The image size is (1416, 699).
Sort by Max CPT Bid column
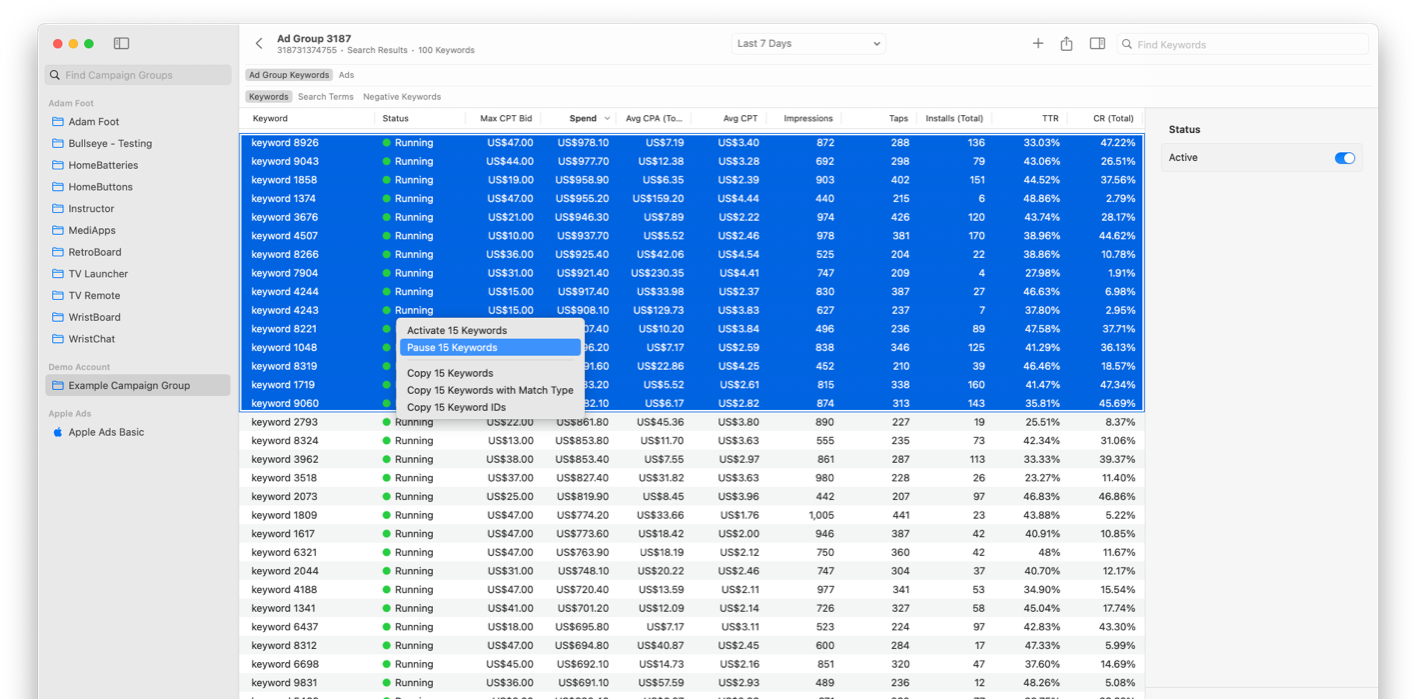(506, 119)
